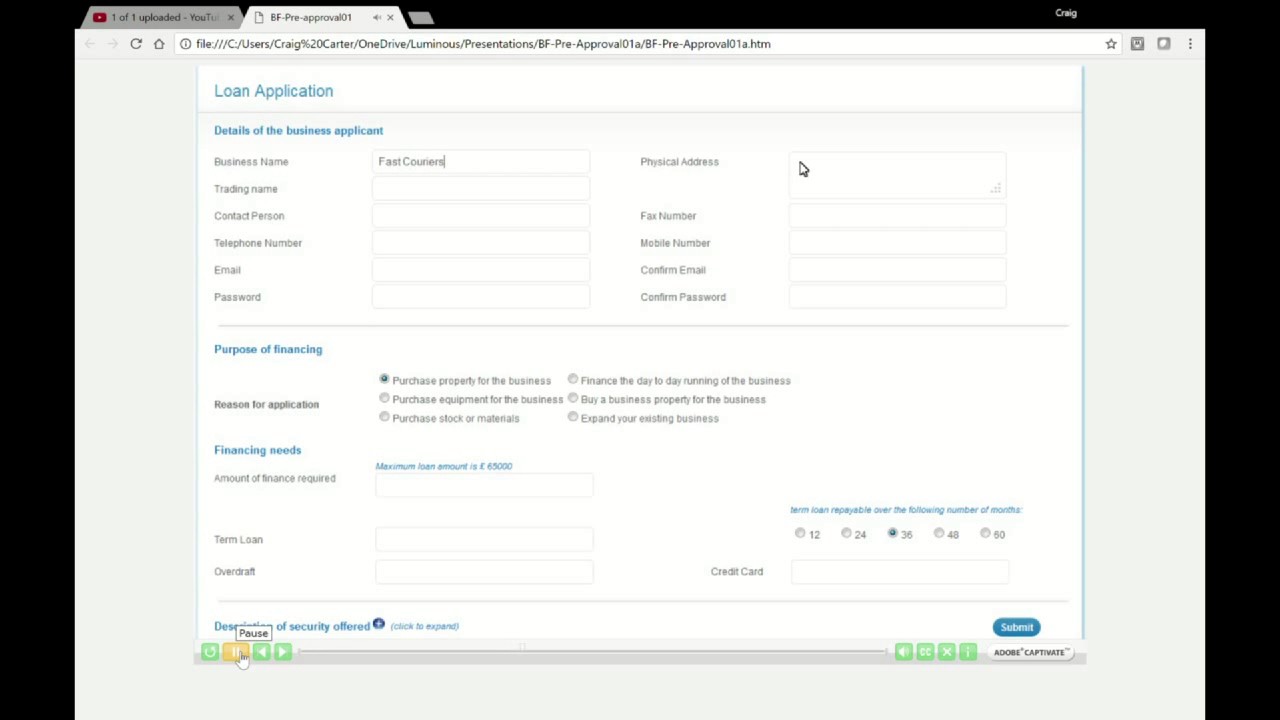Toggle closed captions CC button
This screenshot has height=720, width=1280.
[925, 652]
